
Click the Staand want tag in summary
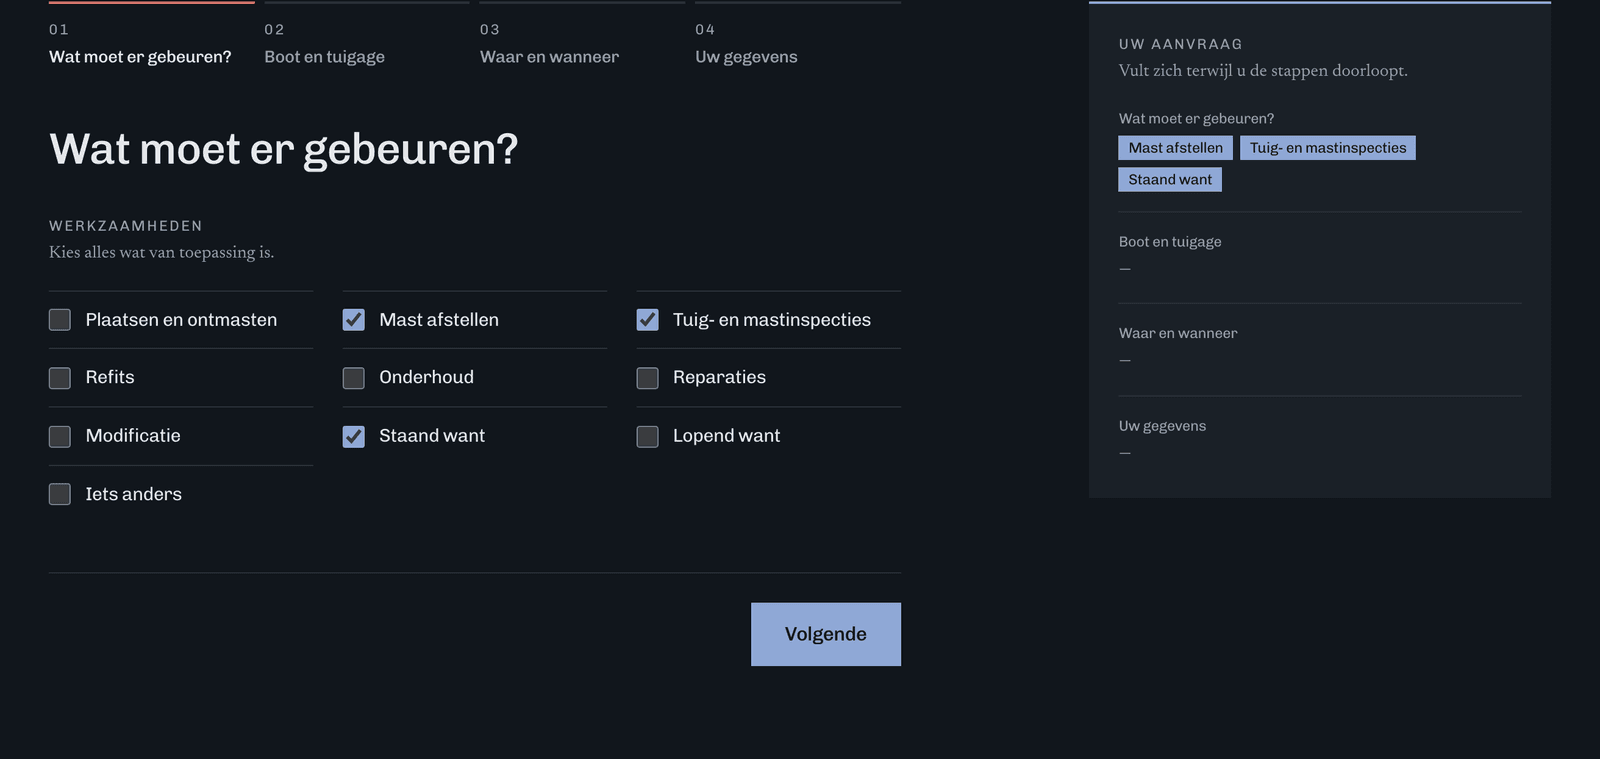click(1170, 180)
